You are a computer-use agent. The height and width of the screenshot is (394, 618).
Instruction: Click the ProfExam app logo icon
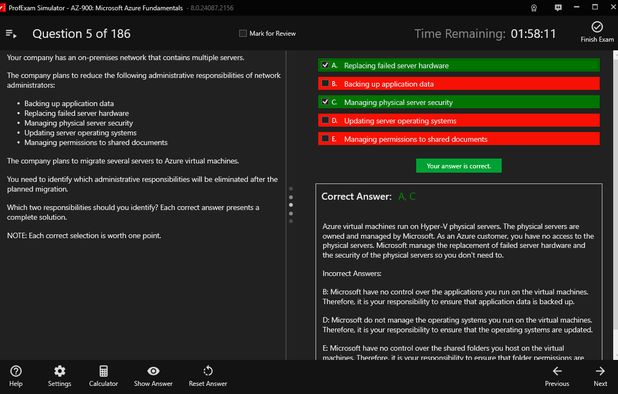pyautogui.click(x=2, y=8)
